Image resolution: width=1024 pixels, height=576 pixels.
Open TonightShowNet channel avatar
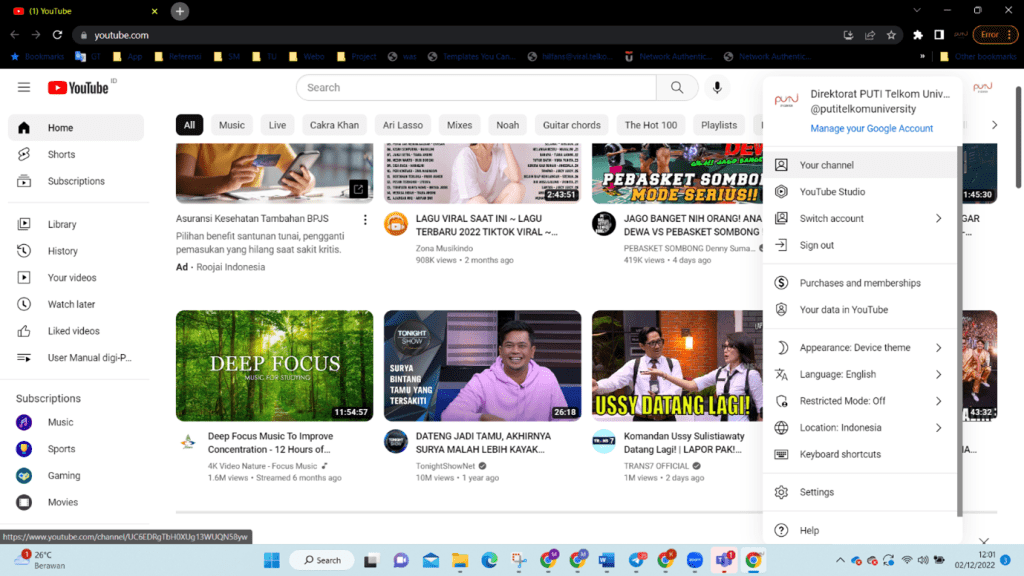point(396,441)
